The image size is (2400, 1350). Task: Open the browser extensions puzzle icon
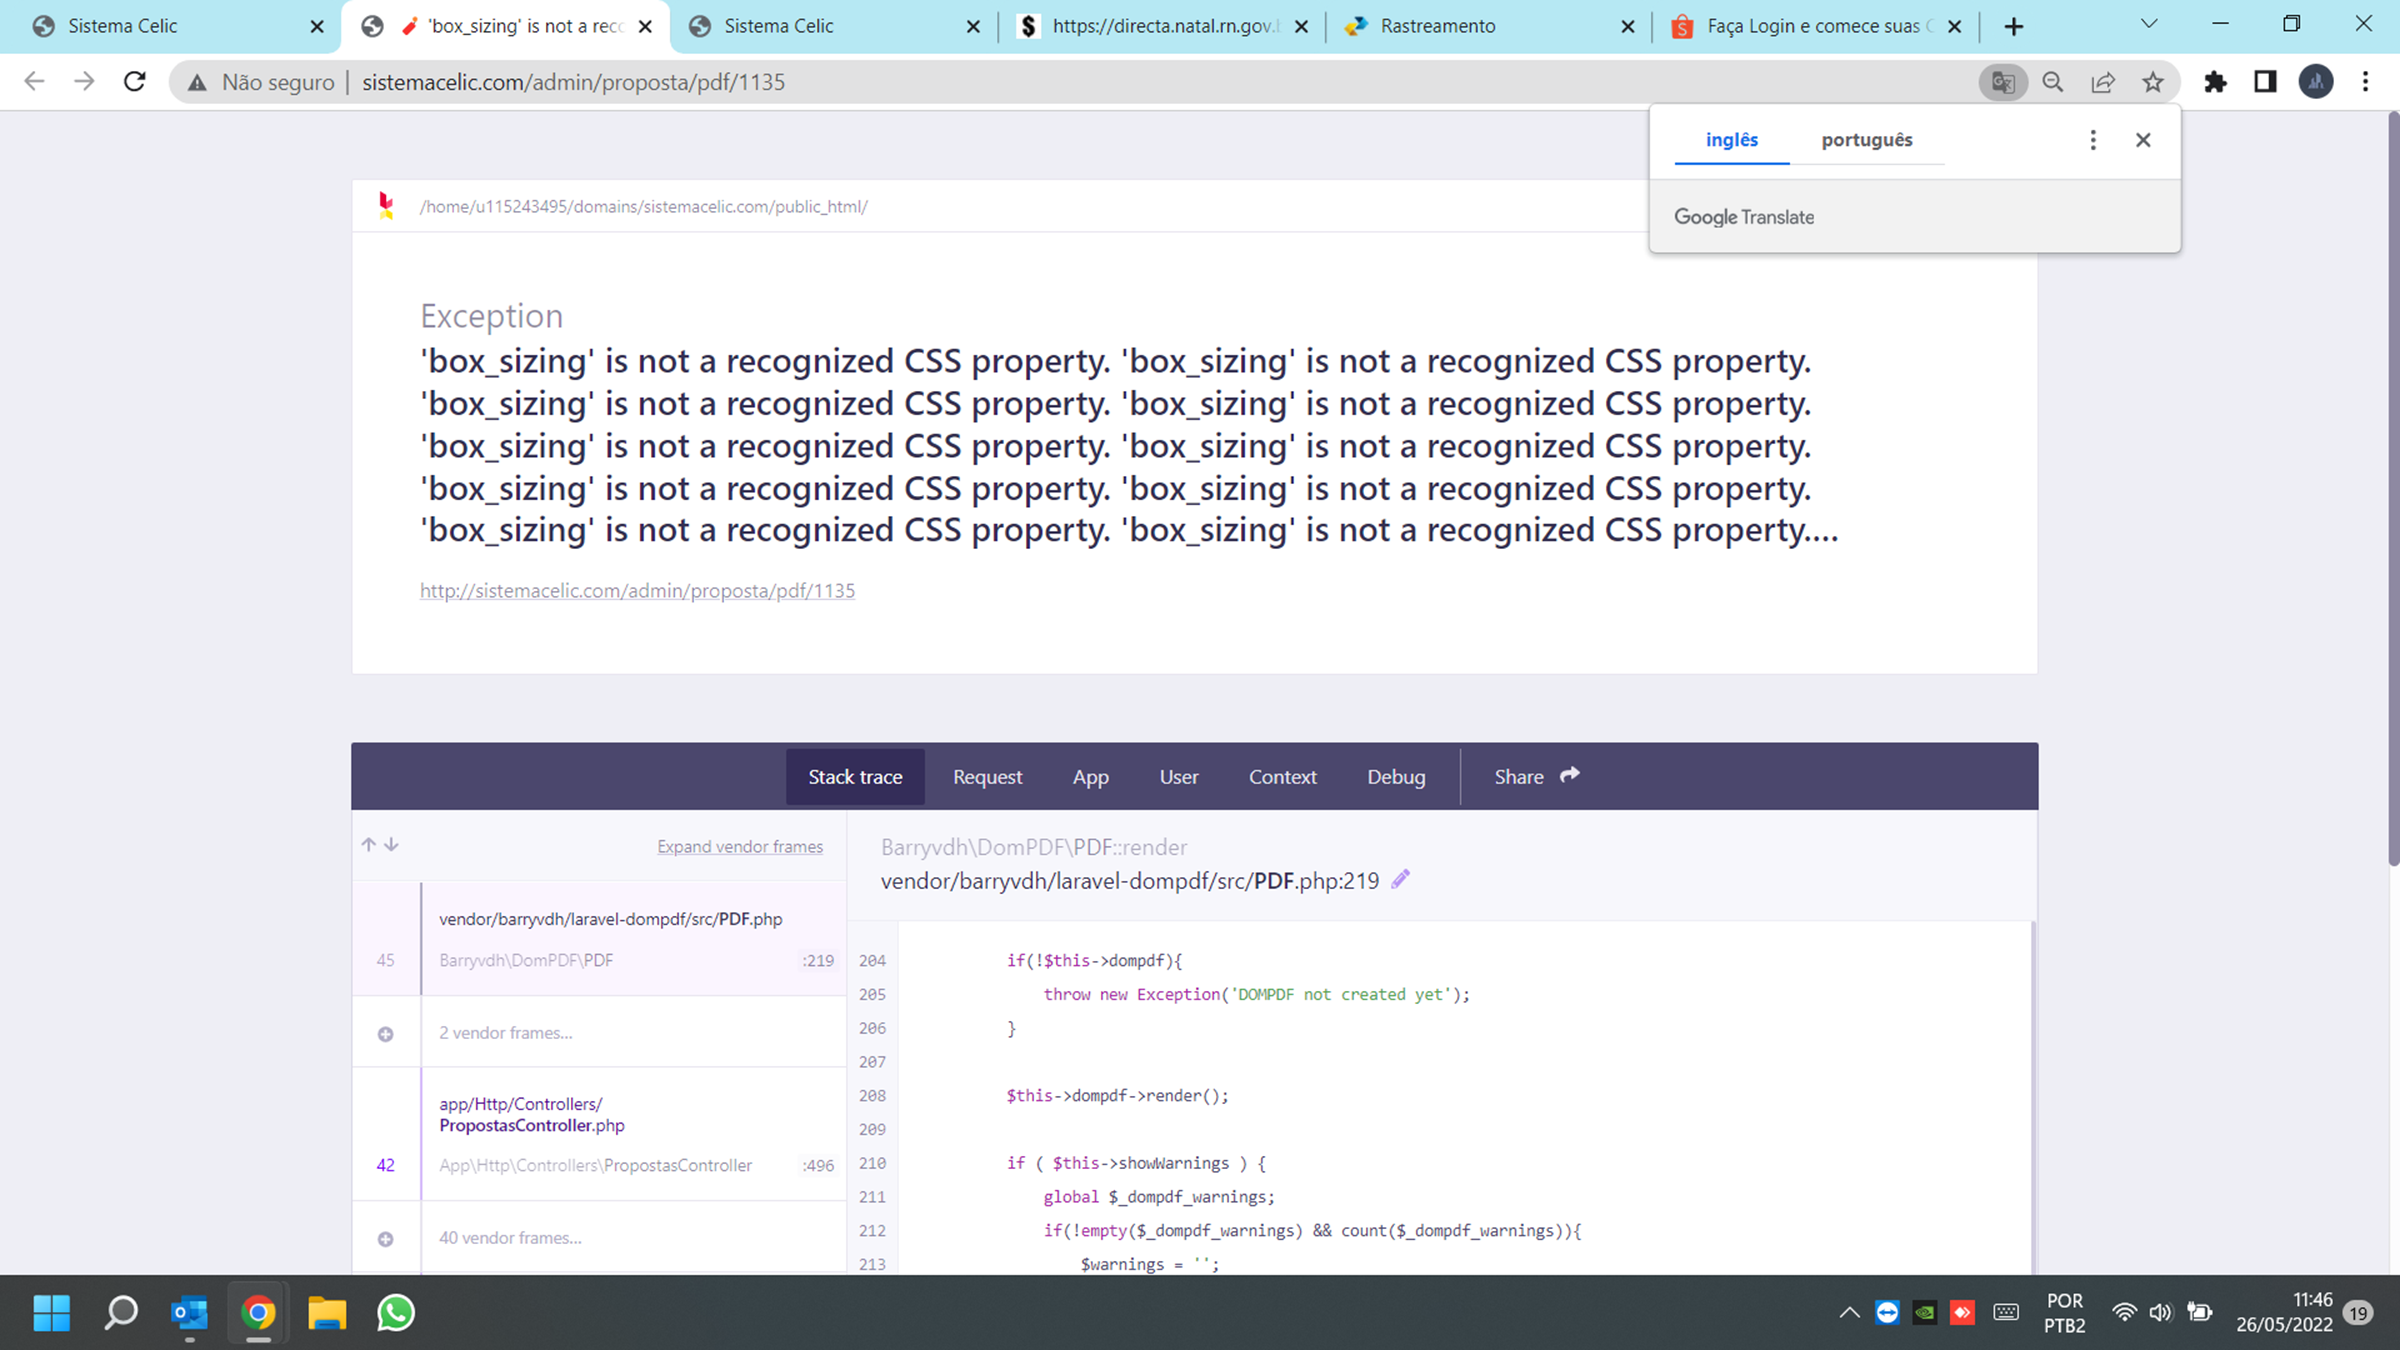(2215, 82)
